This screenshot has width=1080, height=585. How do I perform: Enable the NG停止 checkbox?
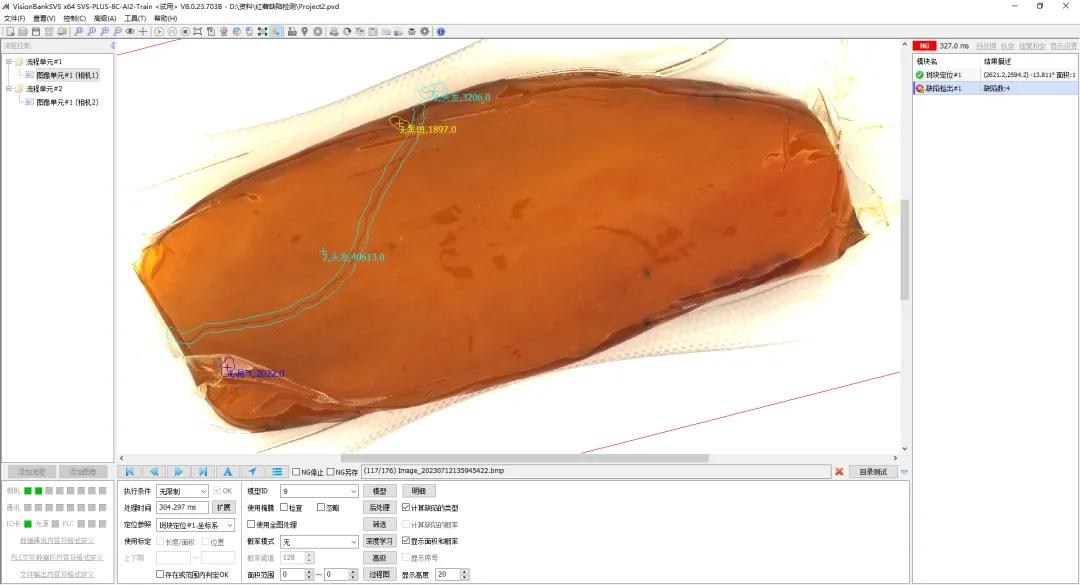(296, 472)
